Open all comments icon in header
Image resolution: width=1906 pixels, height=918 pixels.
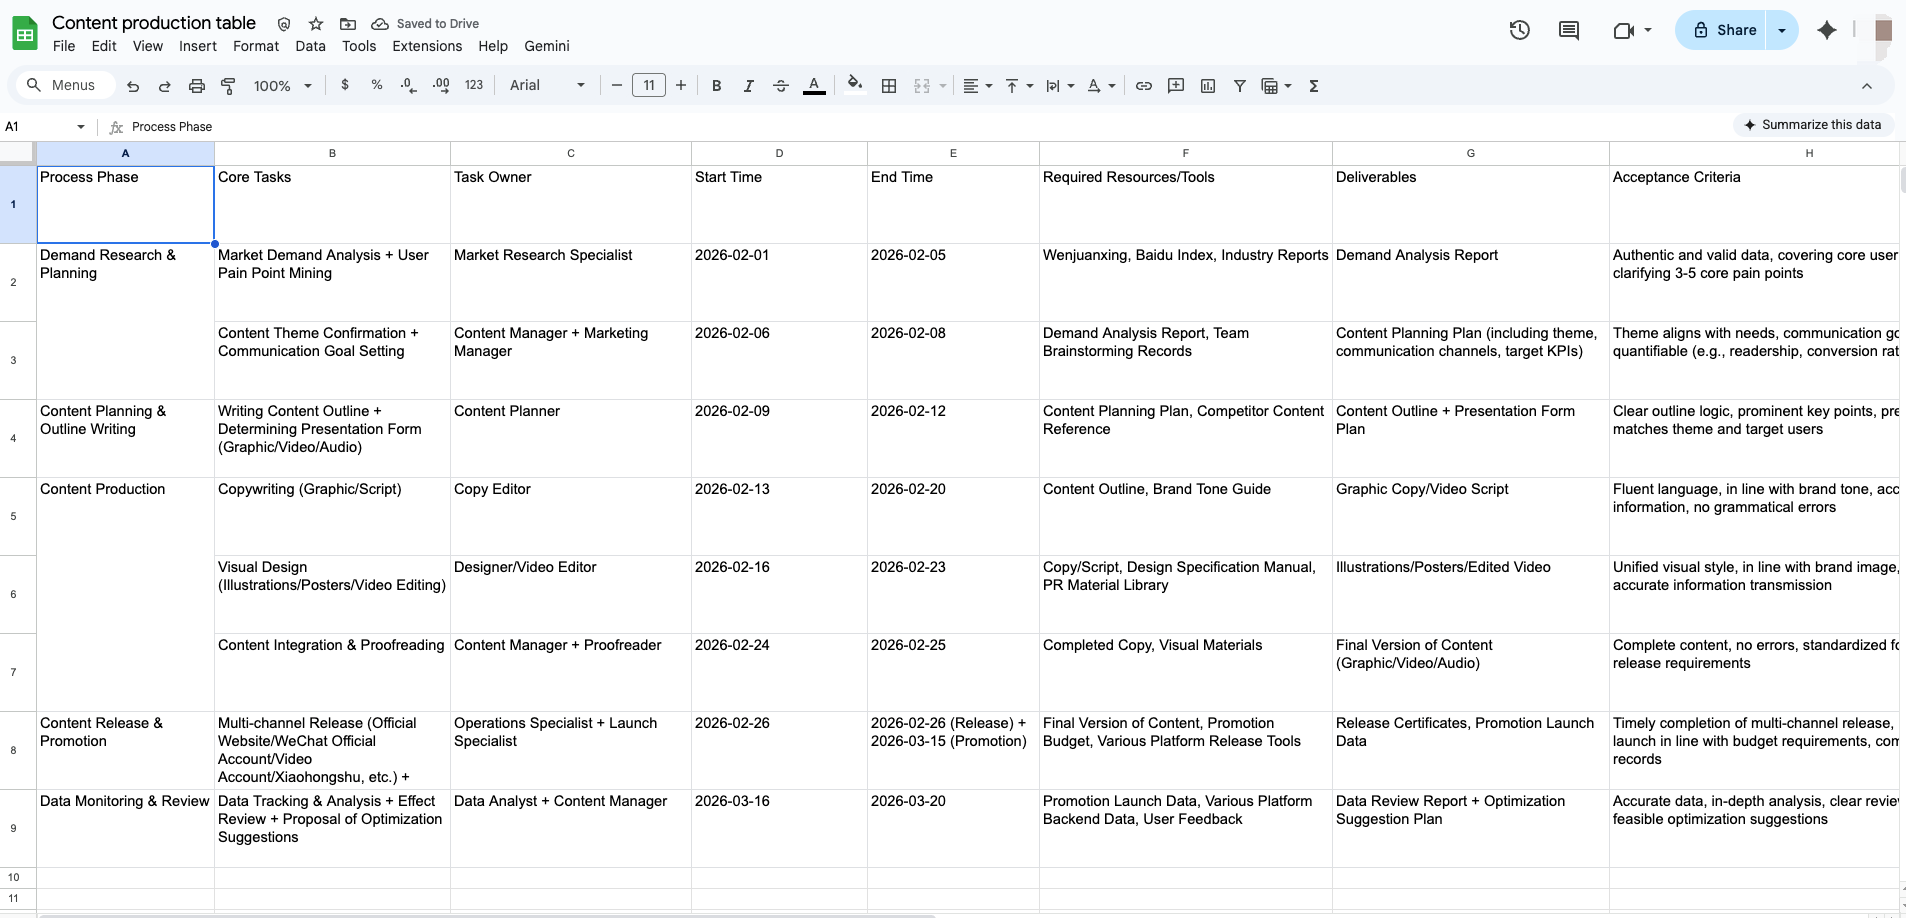1569,30
